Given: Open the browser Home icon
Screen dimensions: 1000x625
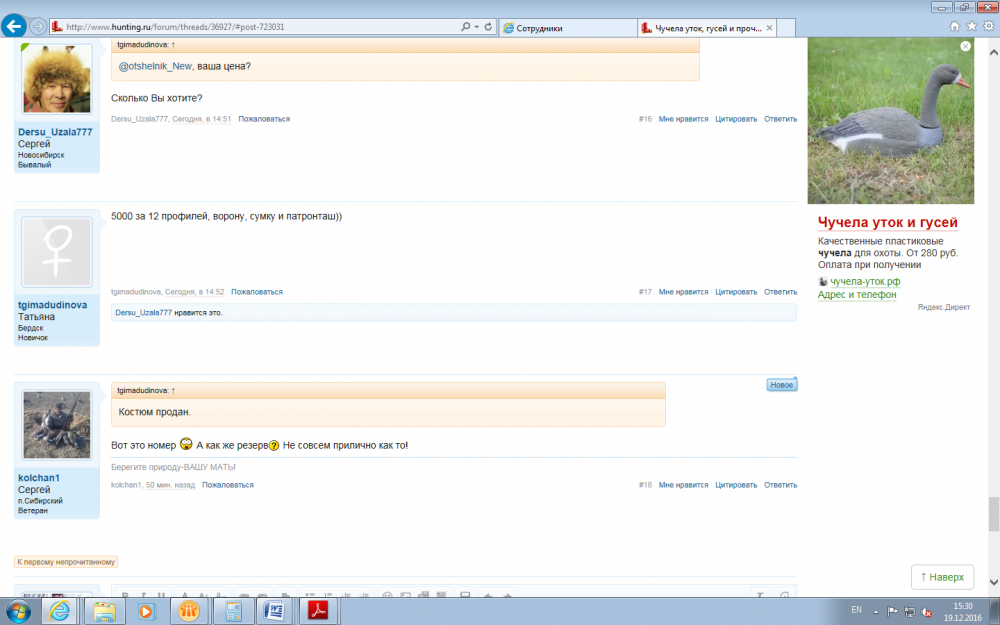Looking at the screenshot, I should pos(955,27).
